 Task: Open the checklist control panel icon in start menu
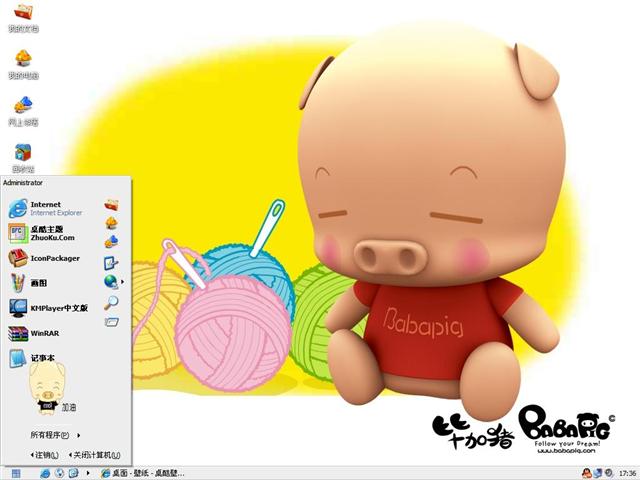[x=111, y=263]
